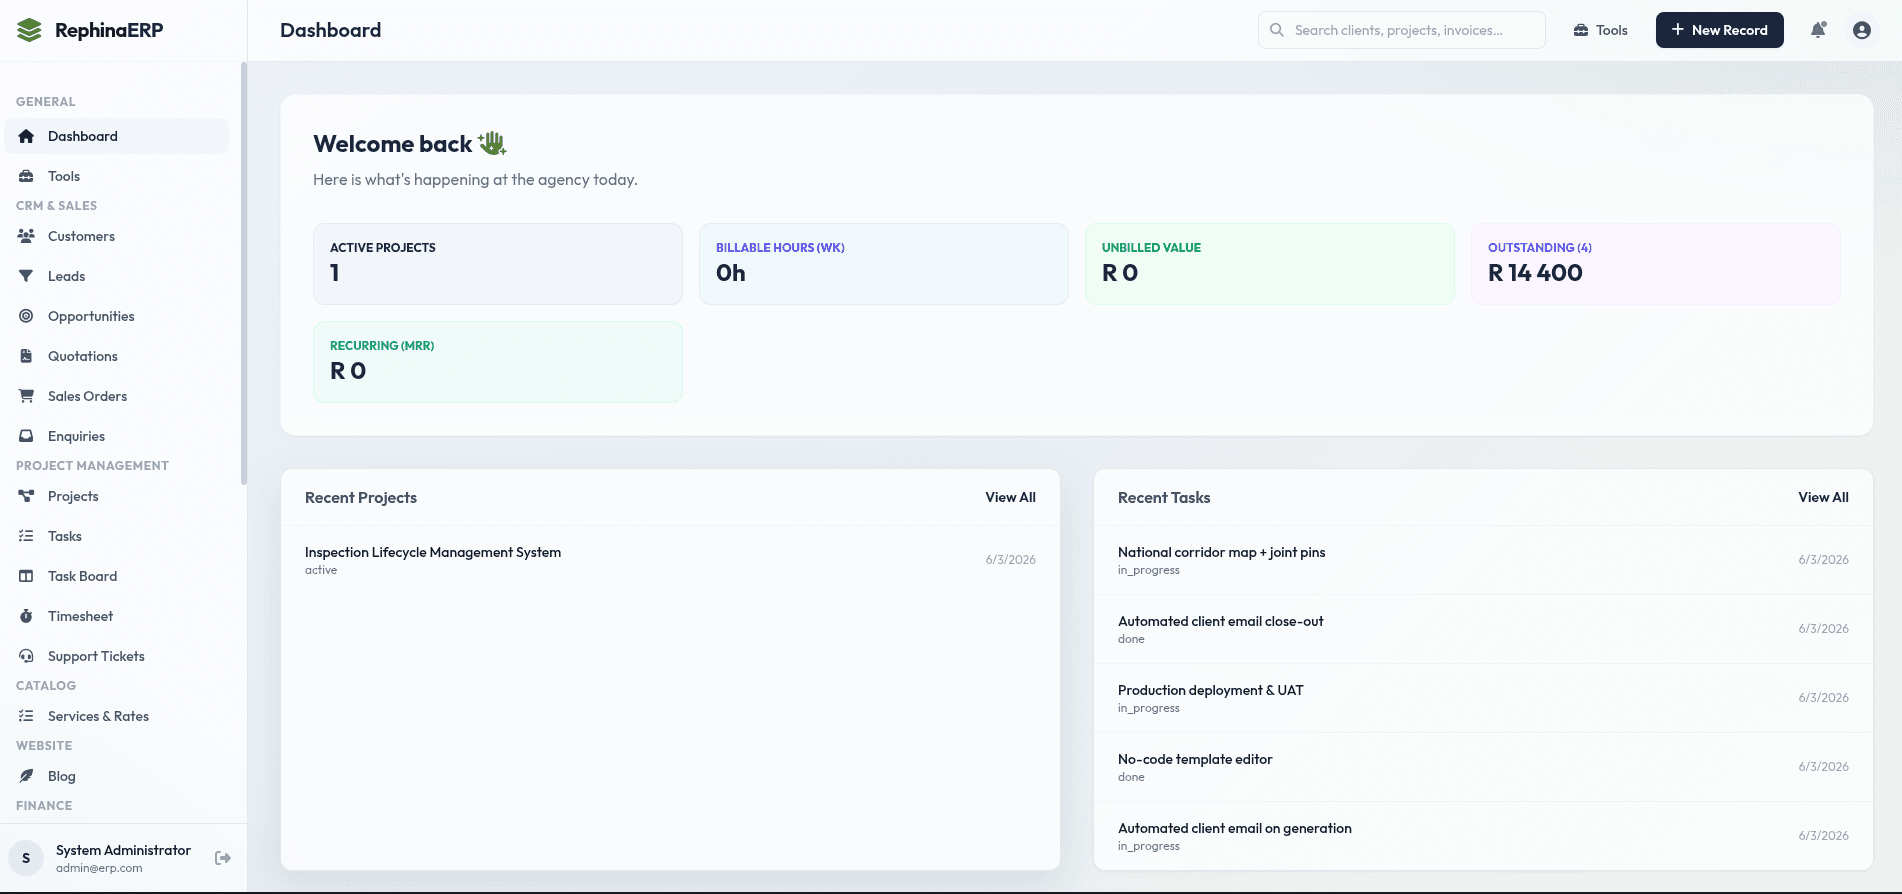This screenshot has height=894, width=1902.
Task: Open Enquiries sidebar entry
Action: pyautogui.click(x=117, y=436)
